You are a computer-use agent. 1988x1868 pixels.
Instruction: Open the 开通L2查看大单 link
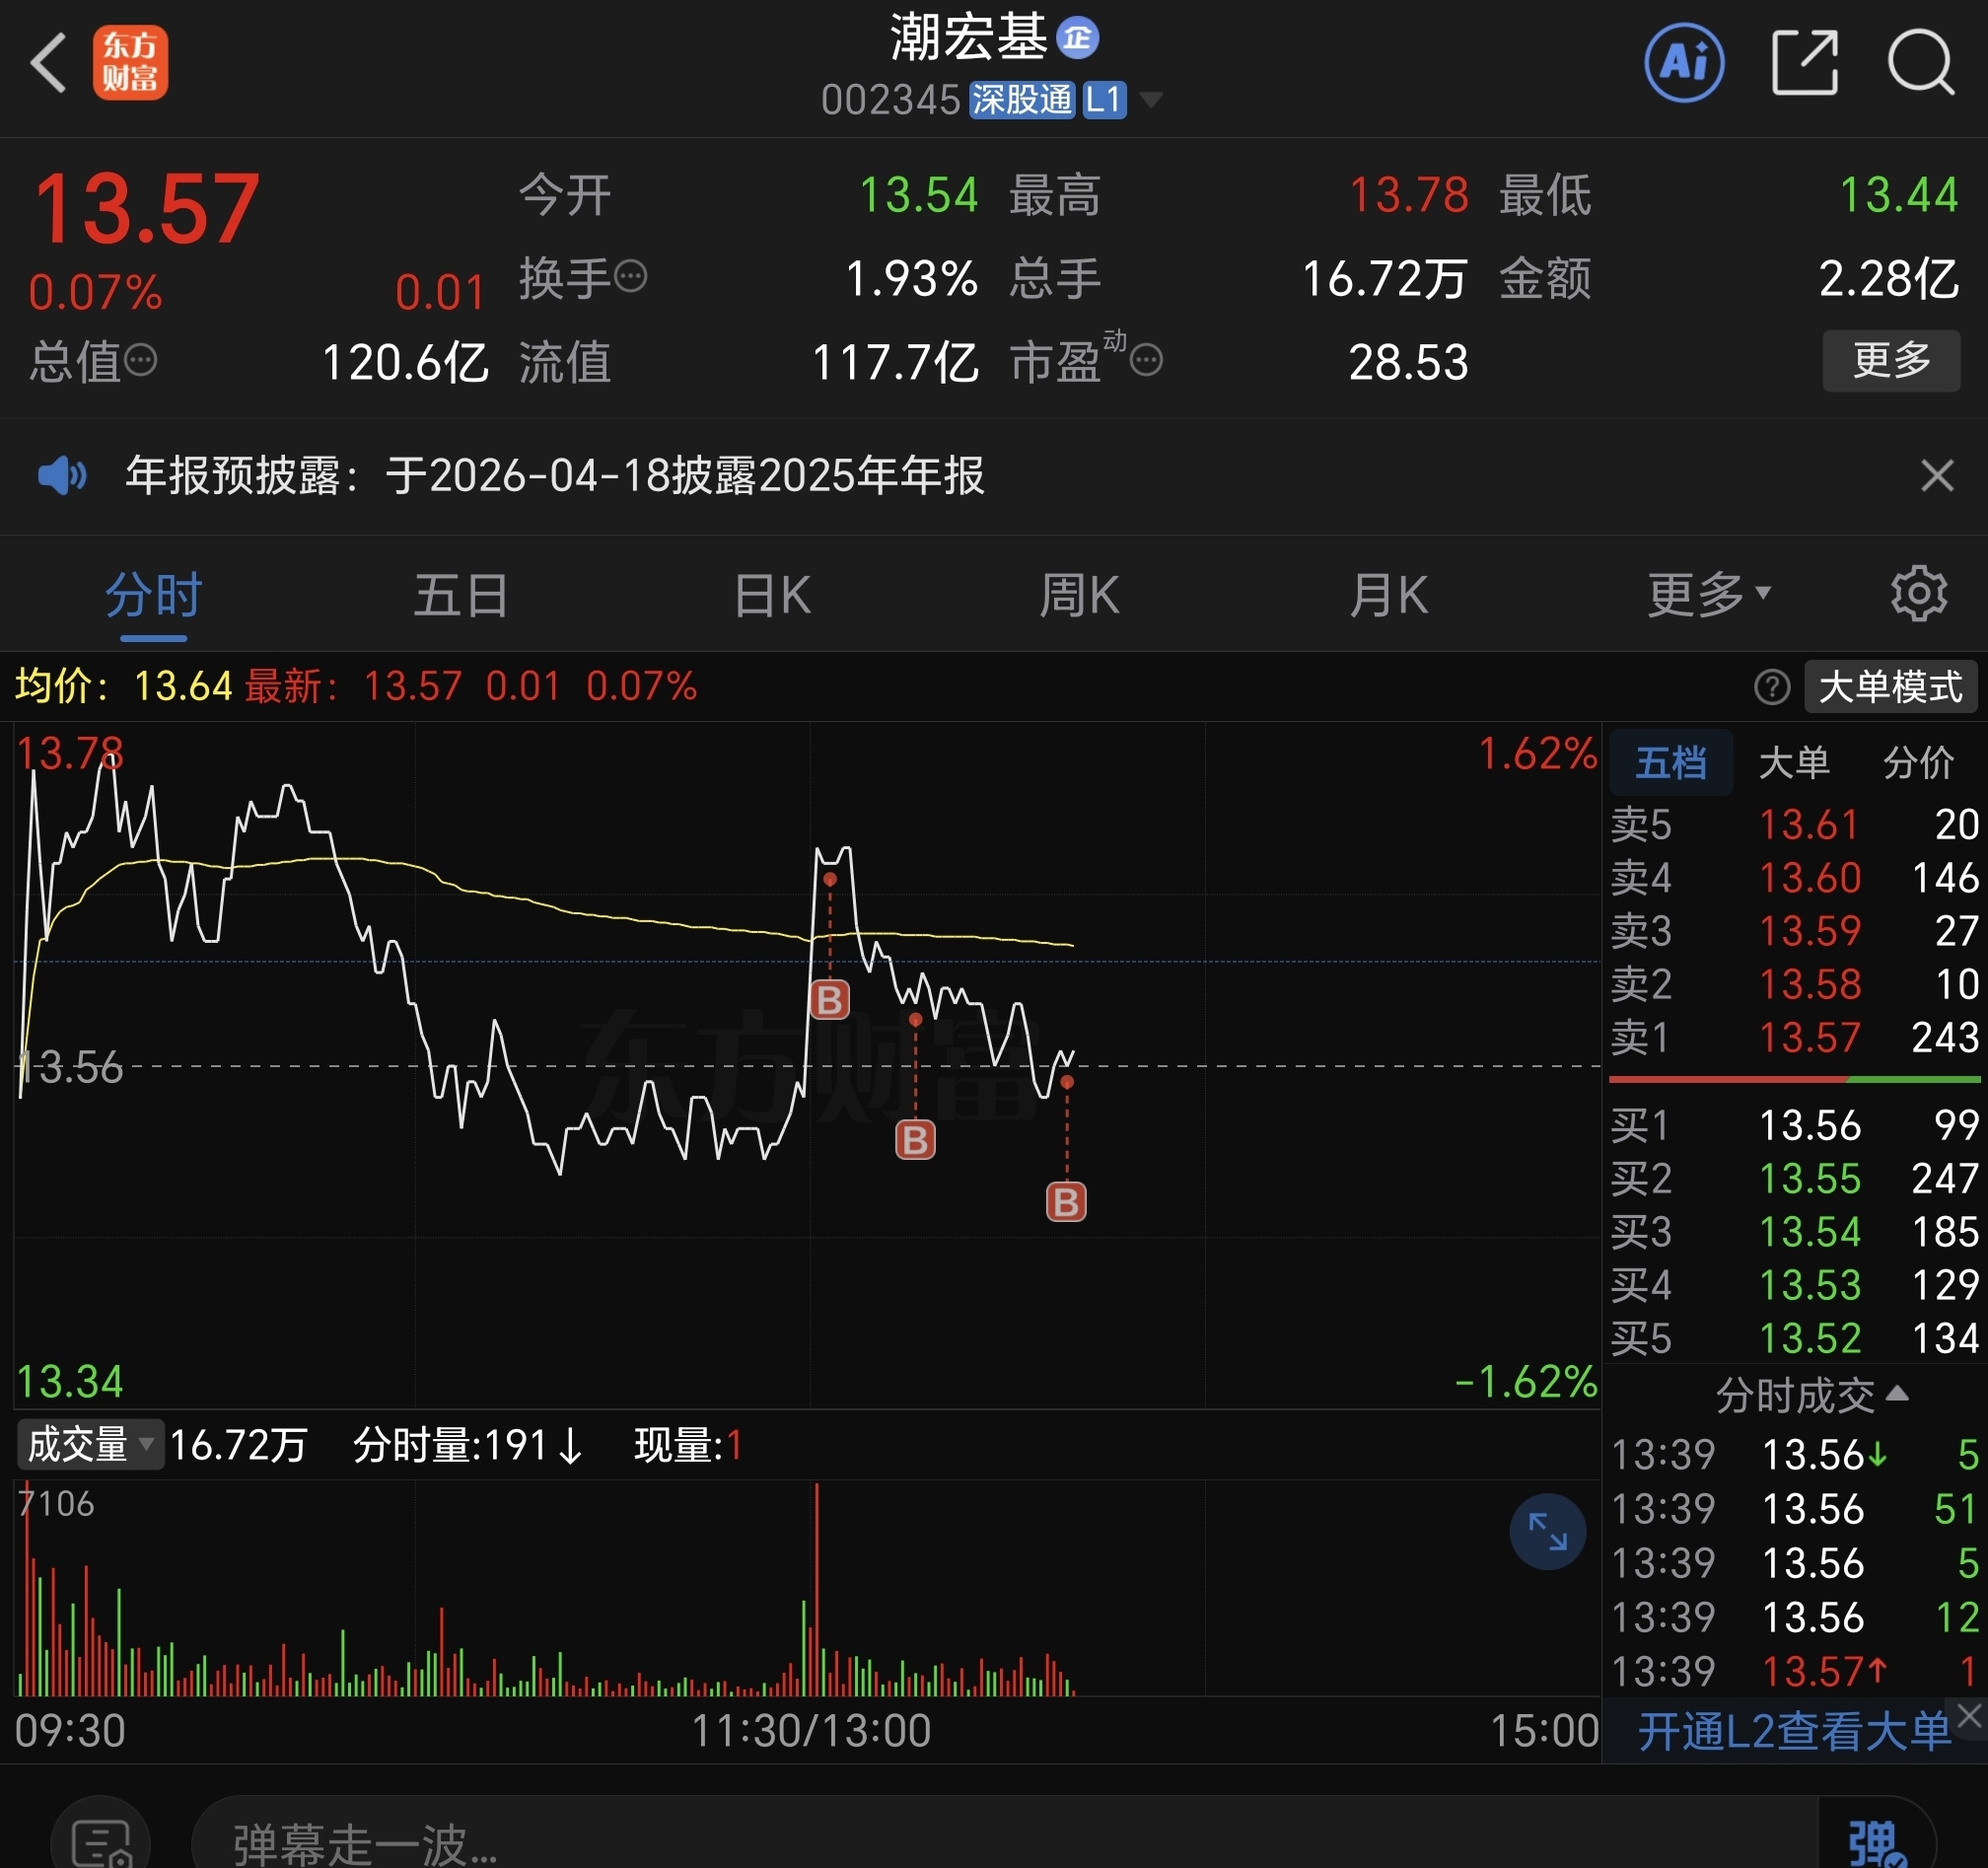point(1791,1731)
